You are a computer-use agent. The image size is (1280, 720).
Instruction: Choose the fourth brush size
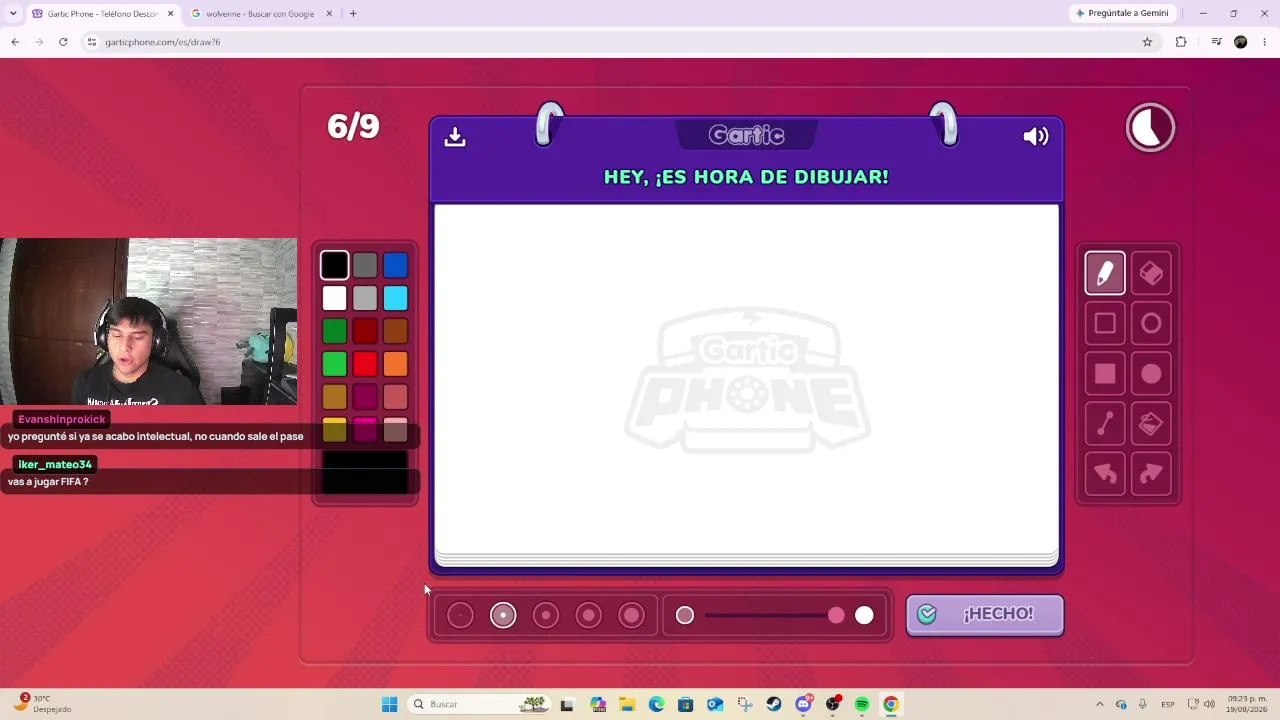[x=589, y=615]
